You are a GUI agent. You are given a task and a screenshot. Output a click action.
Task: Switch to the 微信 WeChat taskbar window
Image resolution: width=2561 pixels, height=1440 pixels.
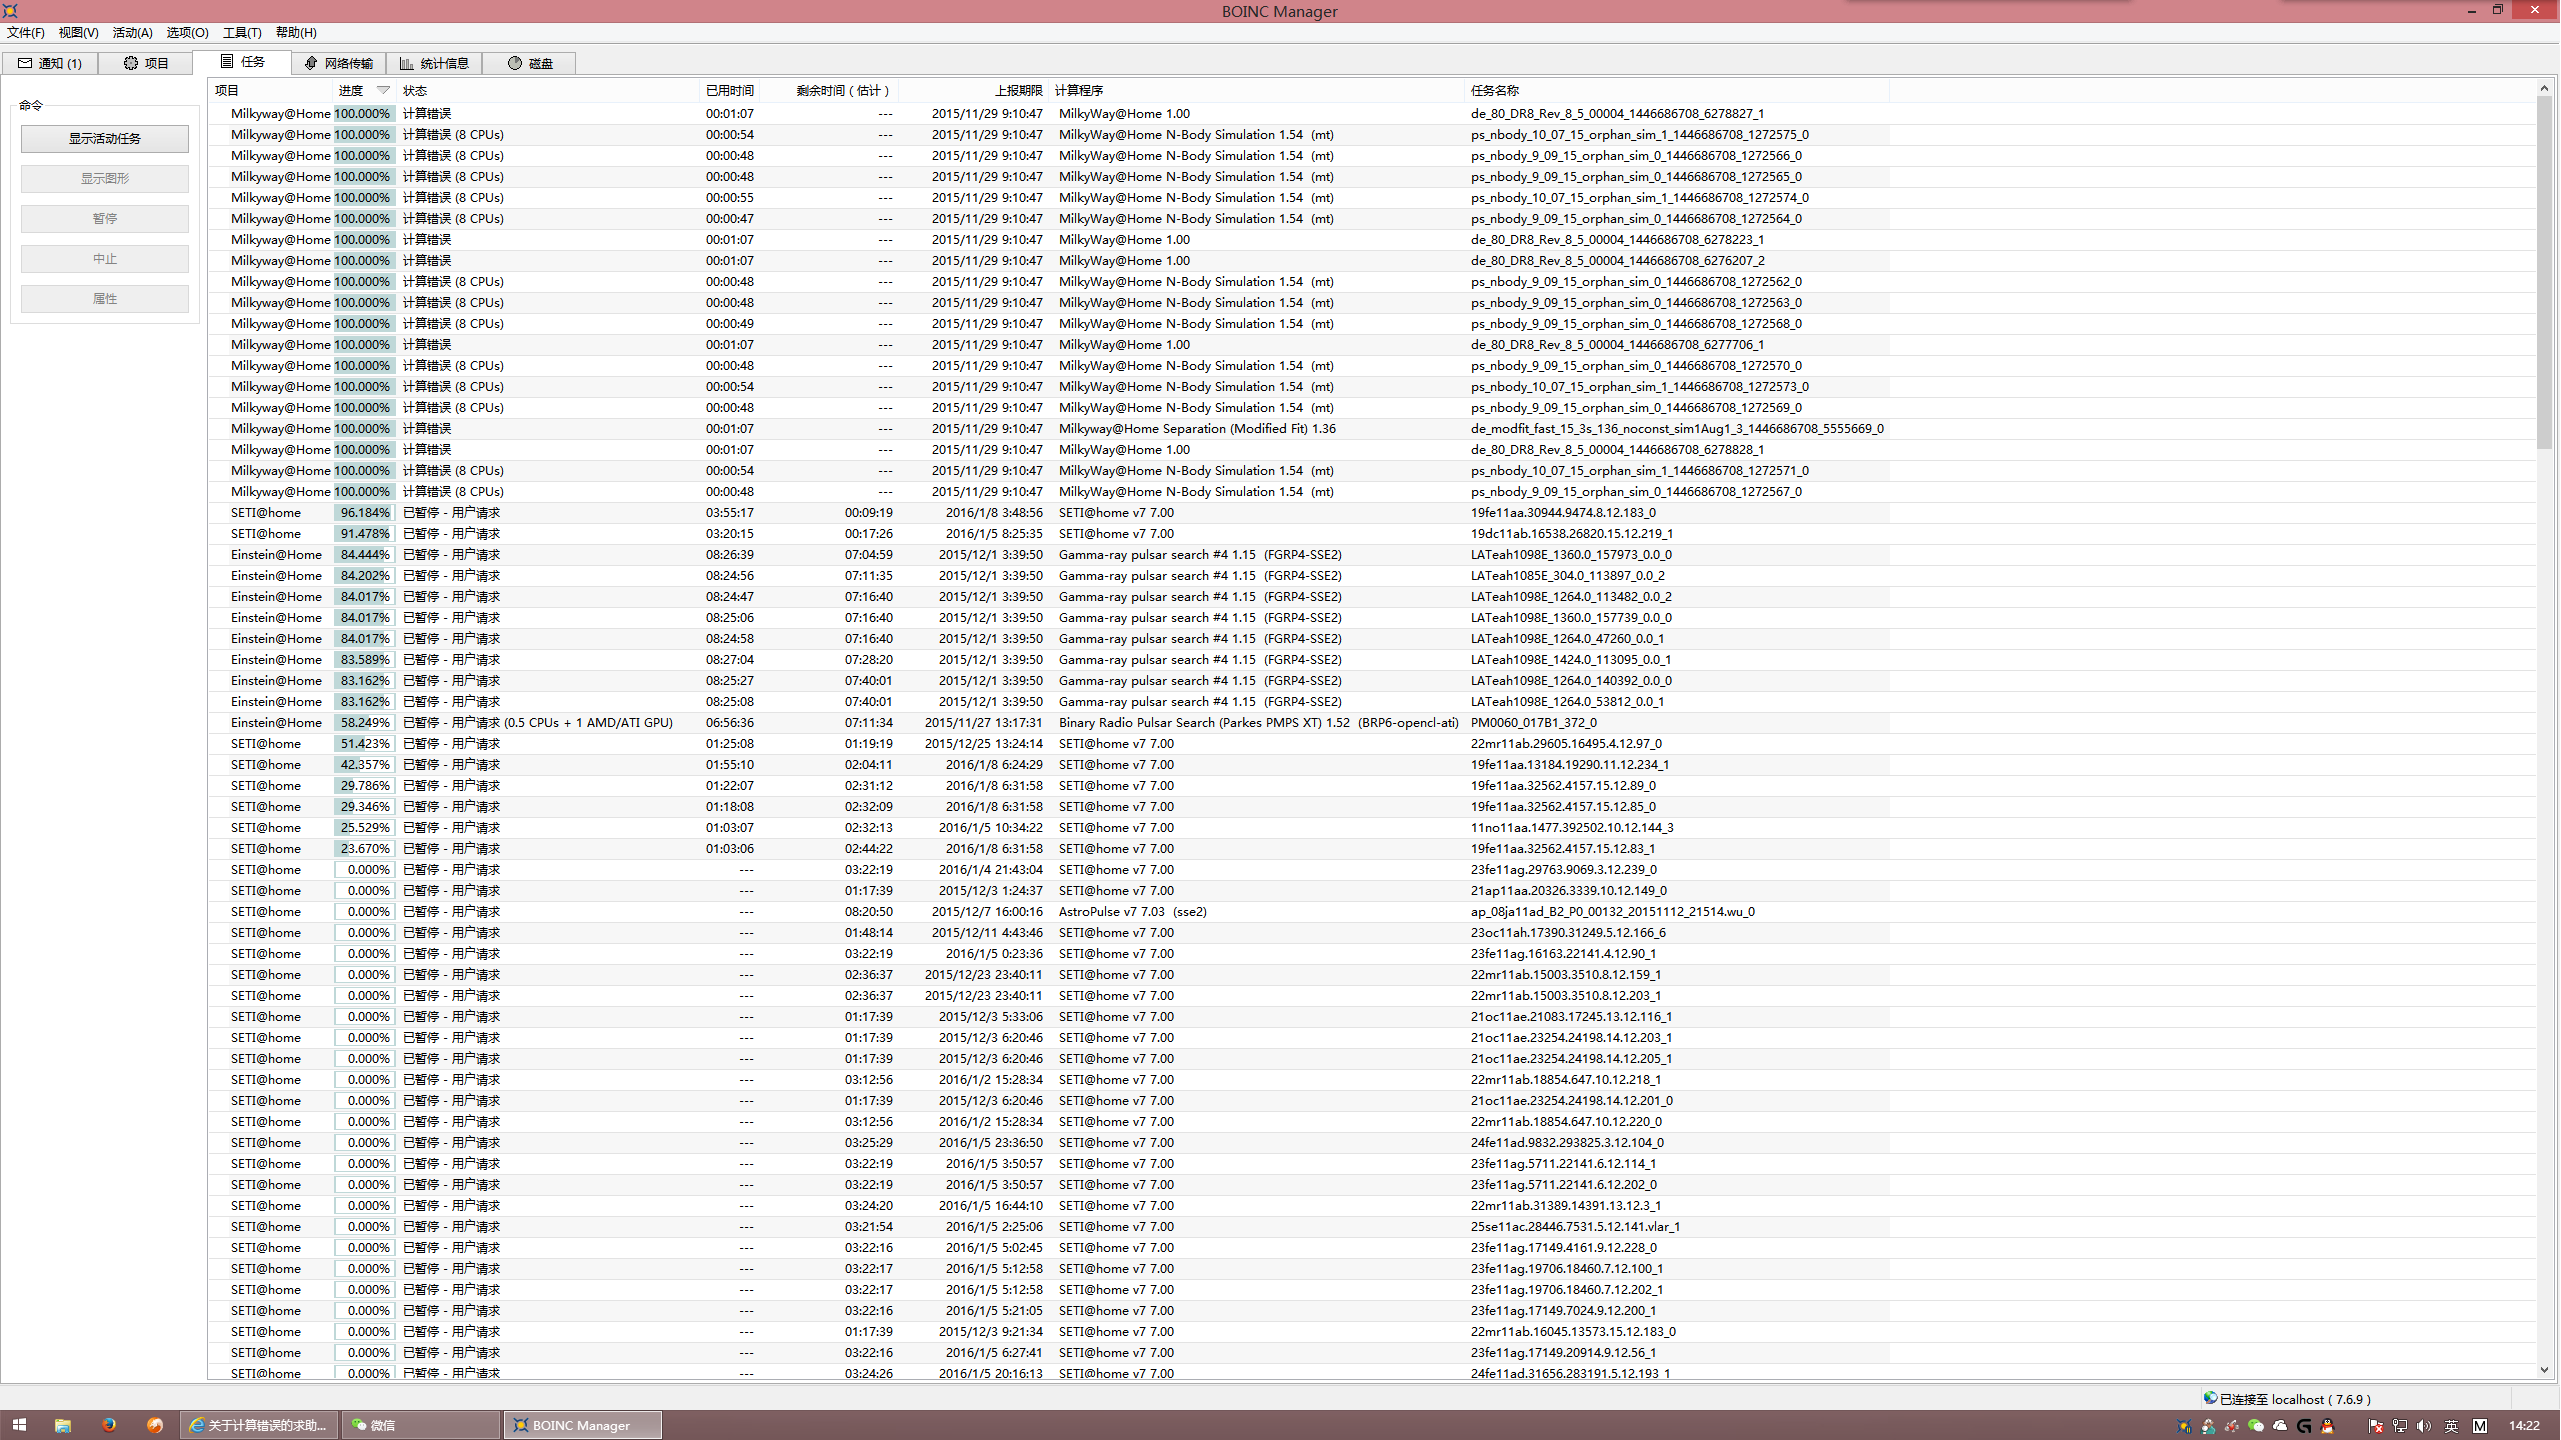tap(421, 1425)
